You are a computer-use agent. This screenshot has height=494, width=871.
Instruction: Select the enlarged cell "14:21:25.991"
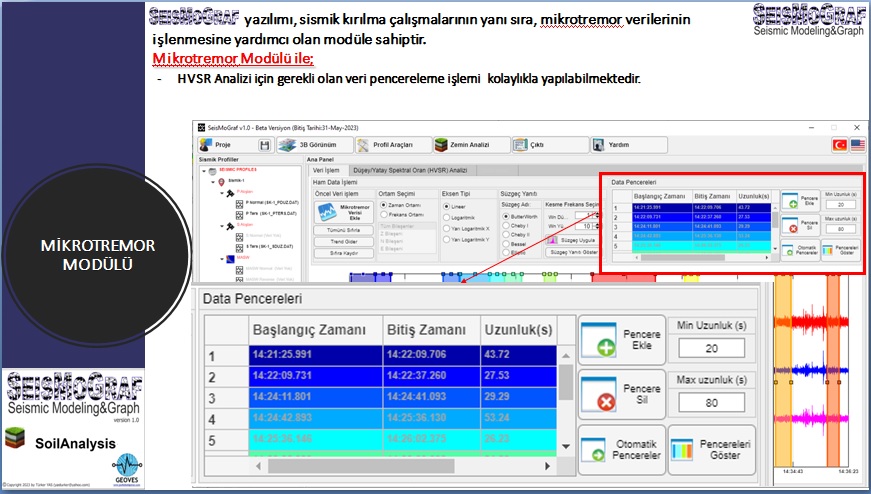coord(316,355)
